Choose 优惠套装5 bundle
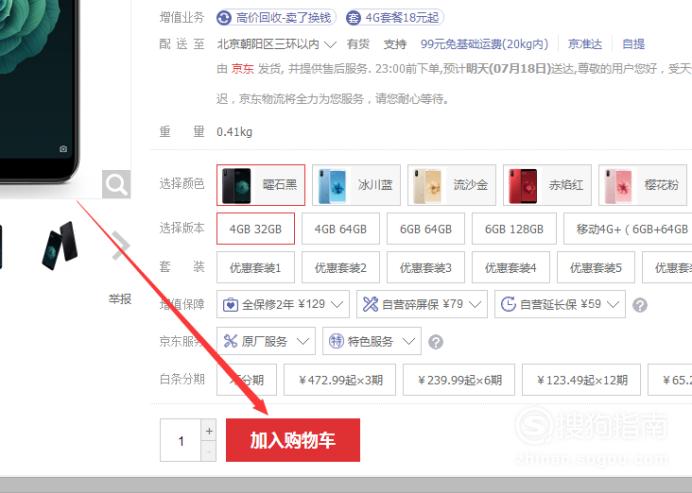The width and height of the screenshot is (692, 493). [596, 267]
